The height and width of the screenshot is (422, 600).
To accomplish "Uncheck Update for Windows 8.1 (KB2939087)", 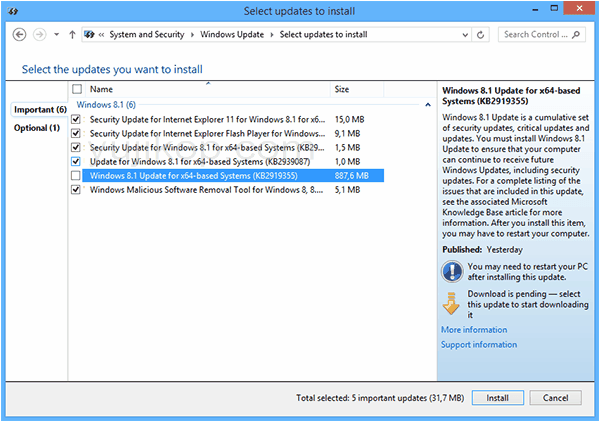I will point(76,161).
